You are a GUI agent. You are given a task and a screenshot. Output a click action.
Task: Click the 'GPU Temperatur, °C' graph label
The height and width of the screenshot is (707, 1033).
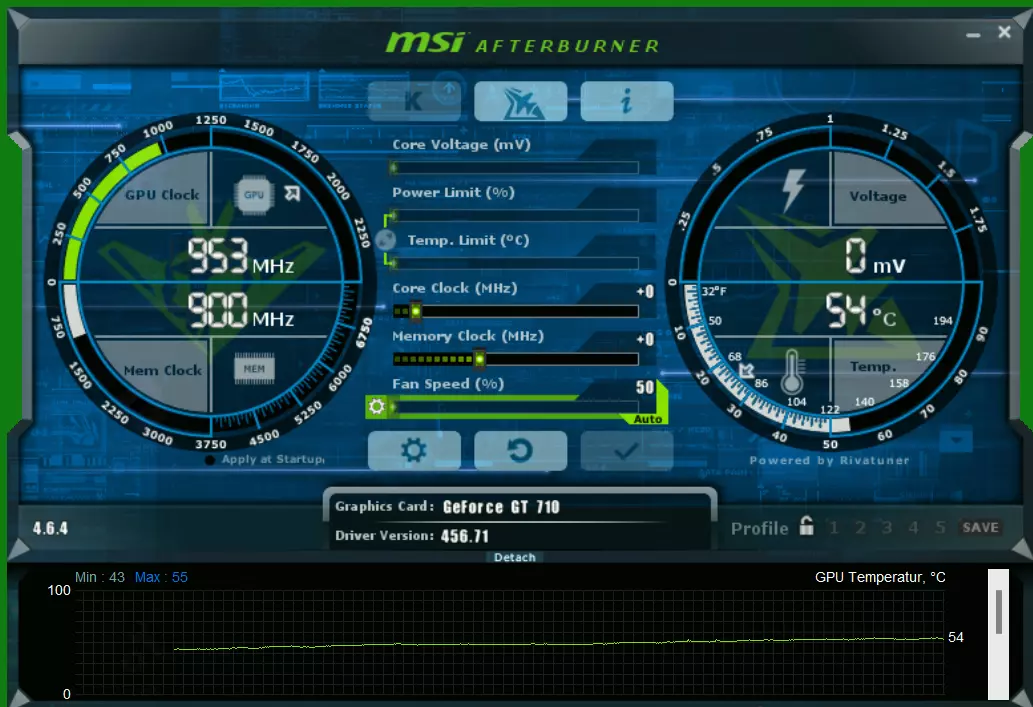point(880,578)
